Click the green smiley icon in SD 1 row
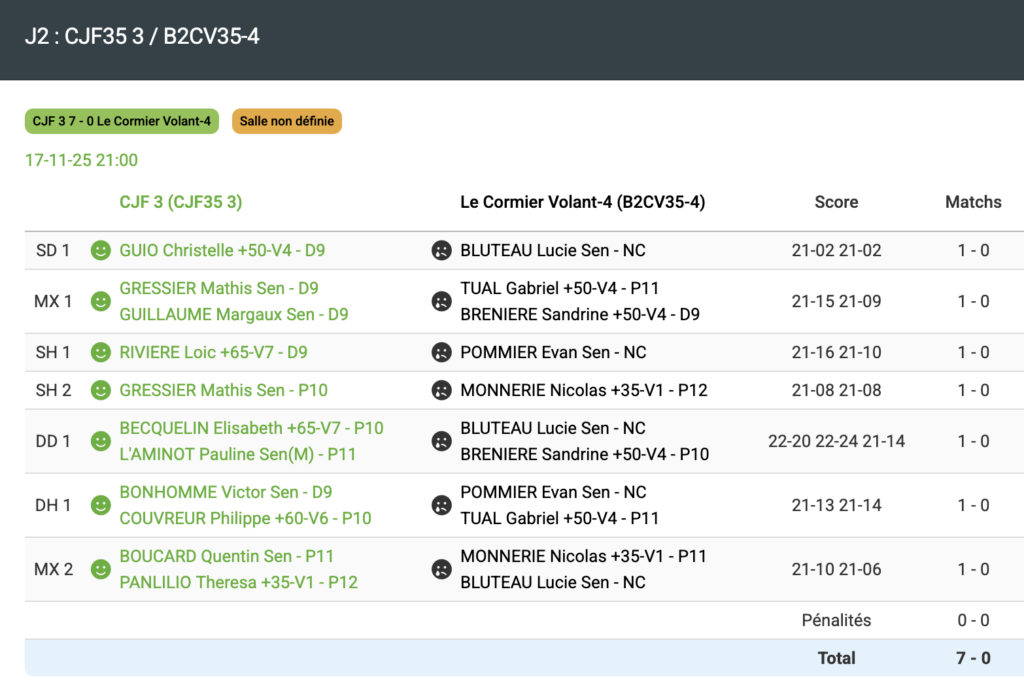 coord(101,250)
